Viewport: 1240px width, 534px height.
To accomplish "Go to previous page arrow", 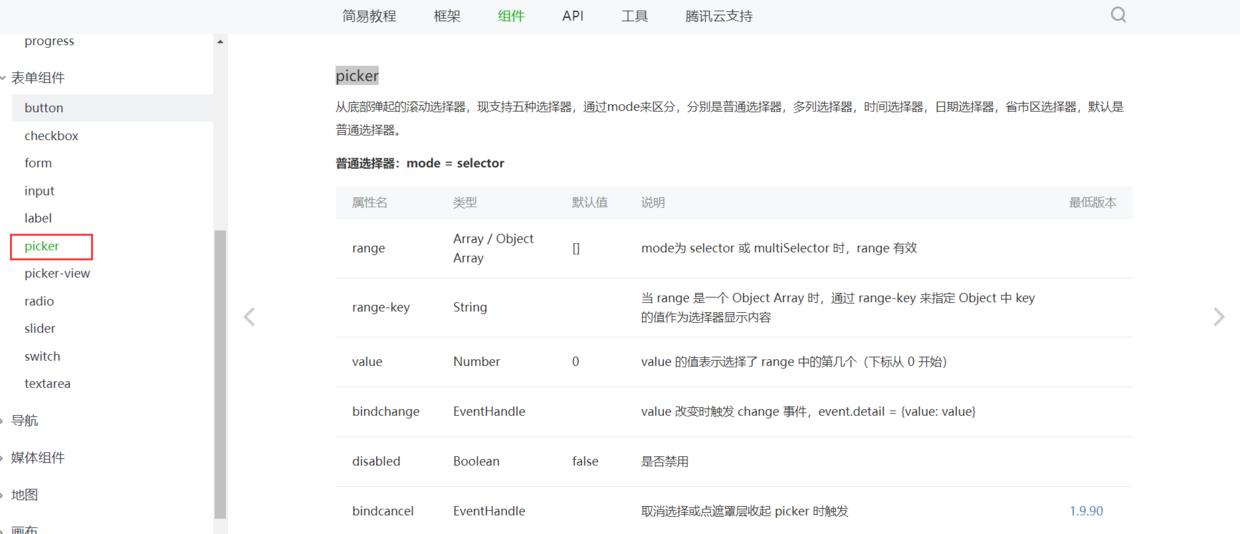I will coord(249,317).
